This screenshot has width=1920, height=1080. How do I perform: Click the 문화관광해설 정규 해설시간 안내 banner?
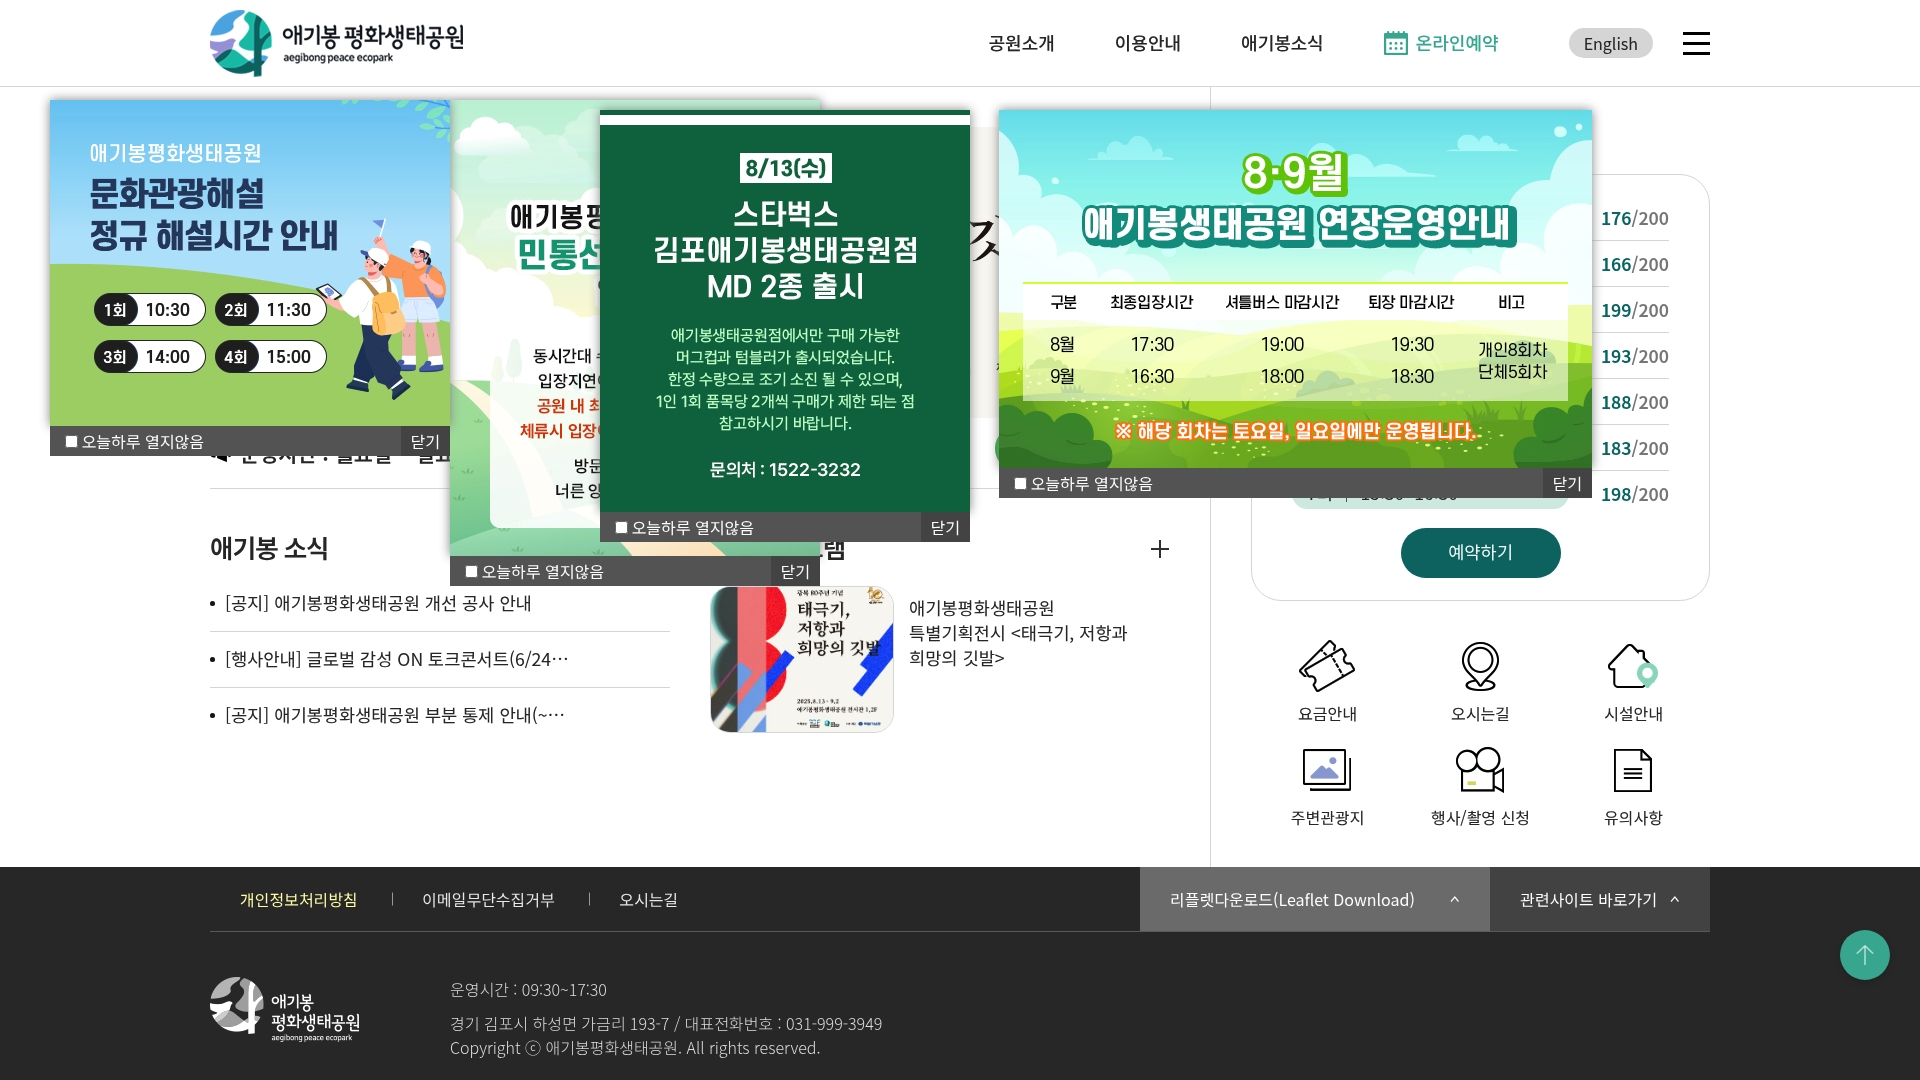click(250, 263)
